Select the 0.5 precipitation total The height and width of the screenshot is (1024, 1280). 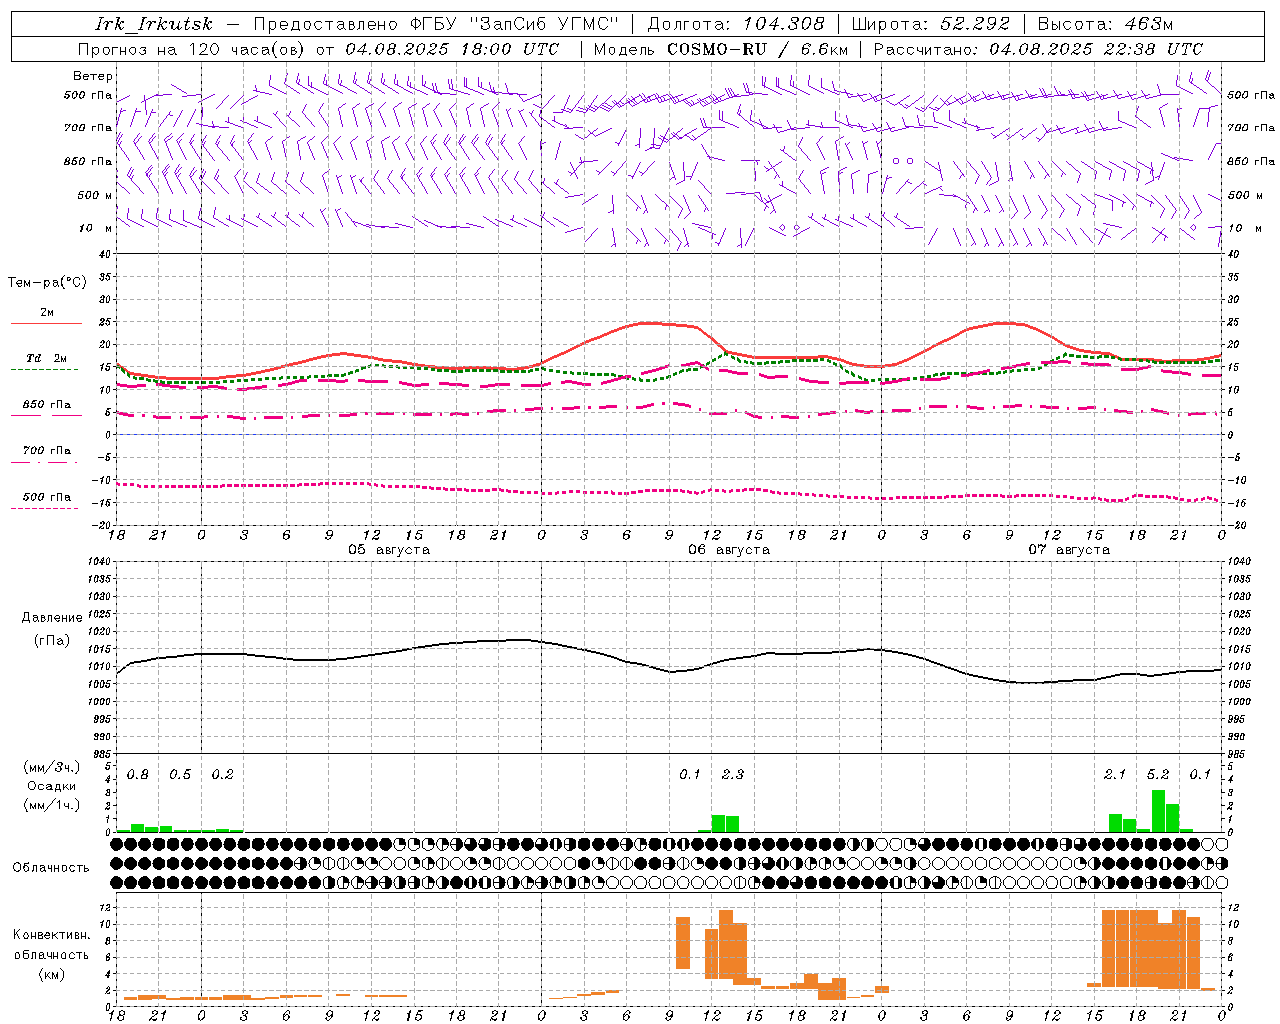click(x=180, y=775)
